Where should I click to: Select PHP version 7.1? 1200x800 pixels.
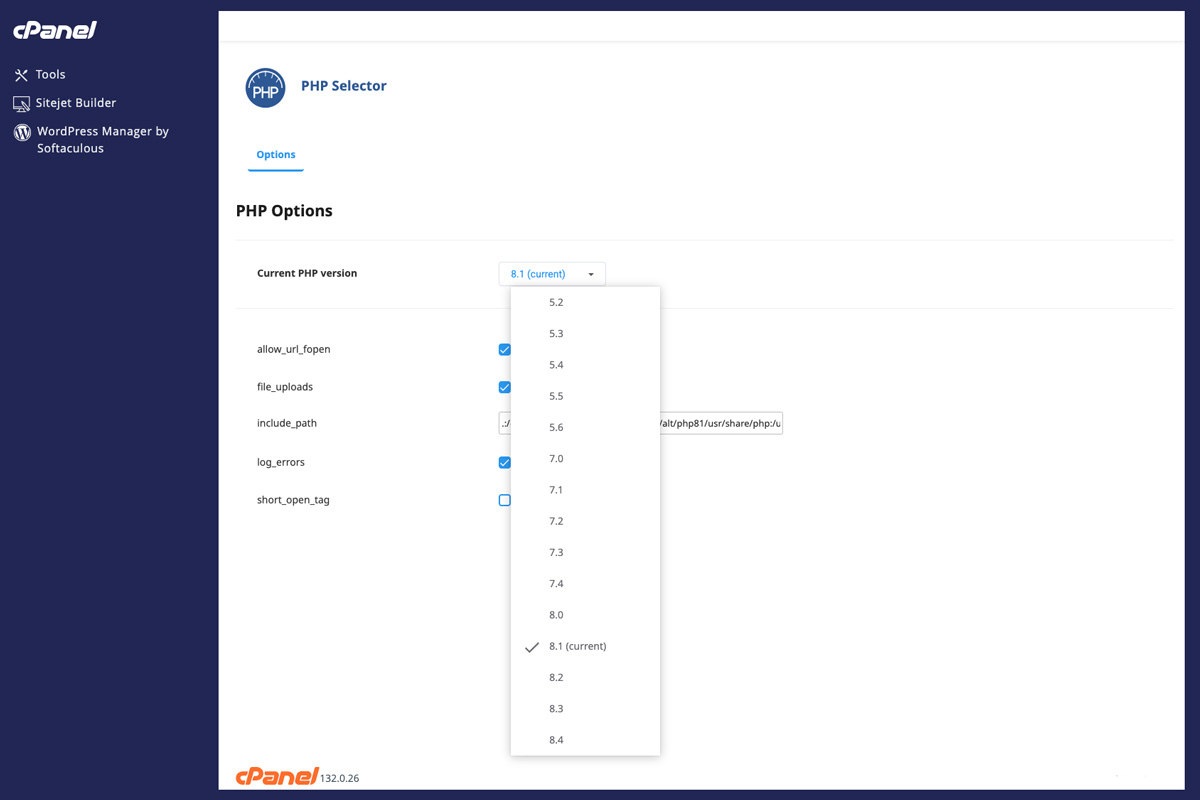(585, 490)
